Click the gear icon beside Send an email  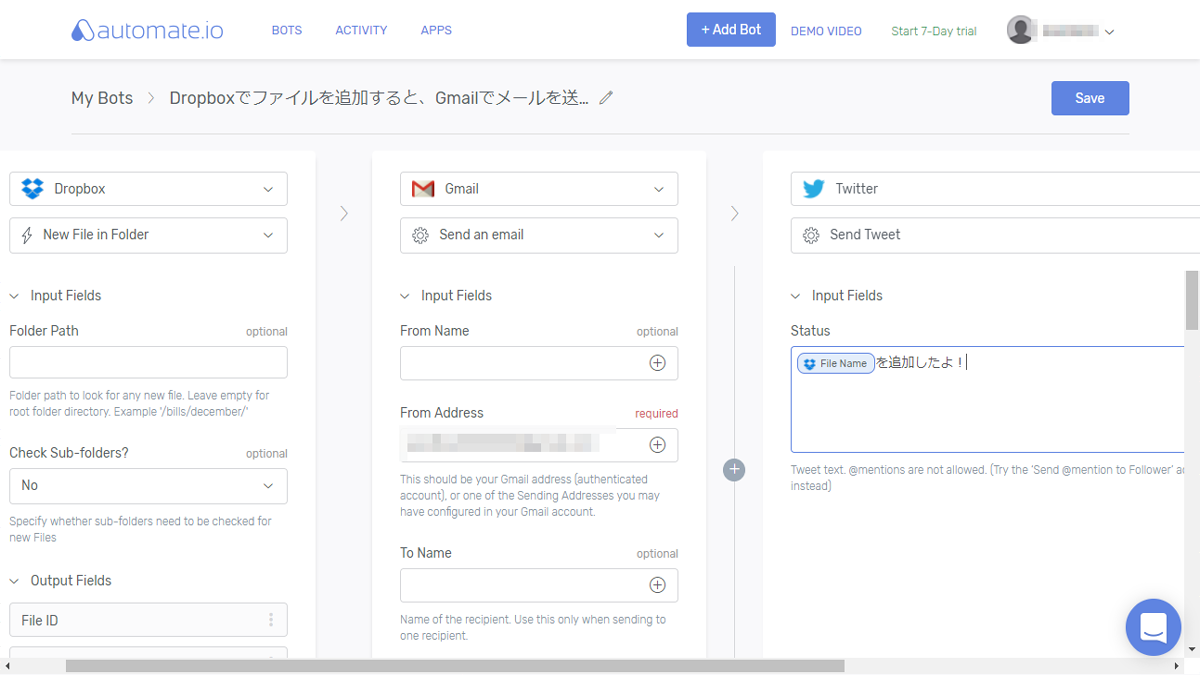point(421,235)
